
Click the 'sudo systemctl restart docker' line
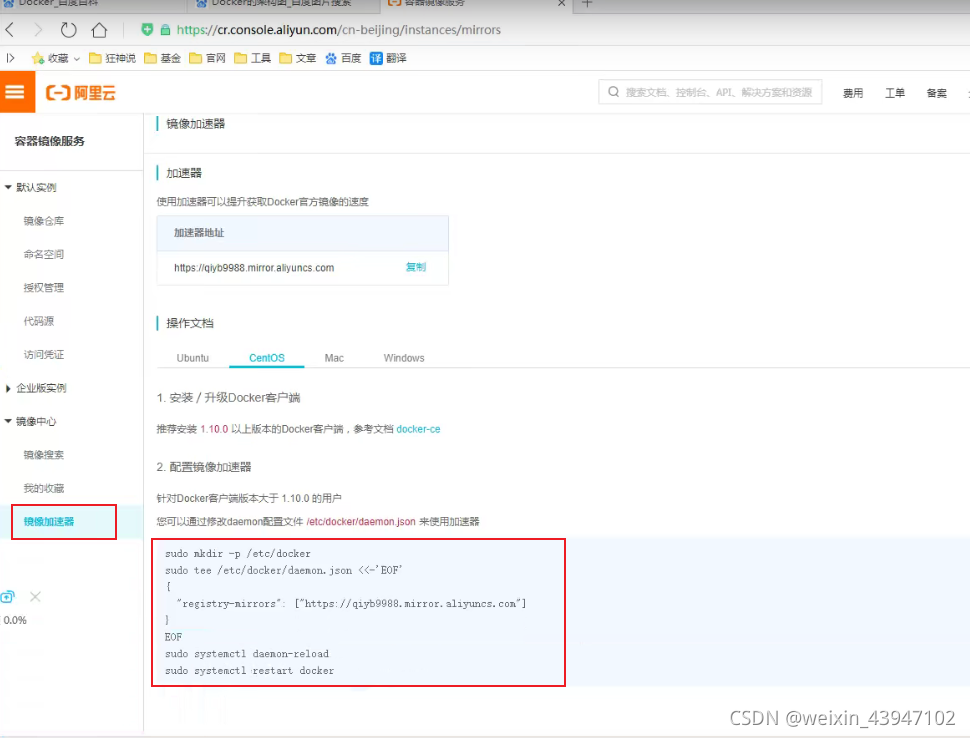pos(249,671)
